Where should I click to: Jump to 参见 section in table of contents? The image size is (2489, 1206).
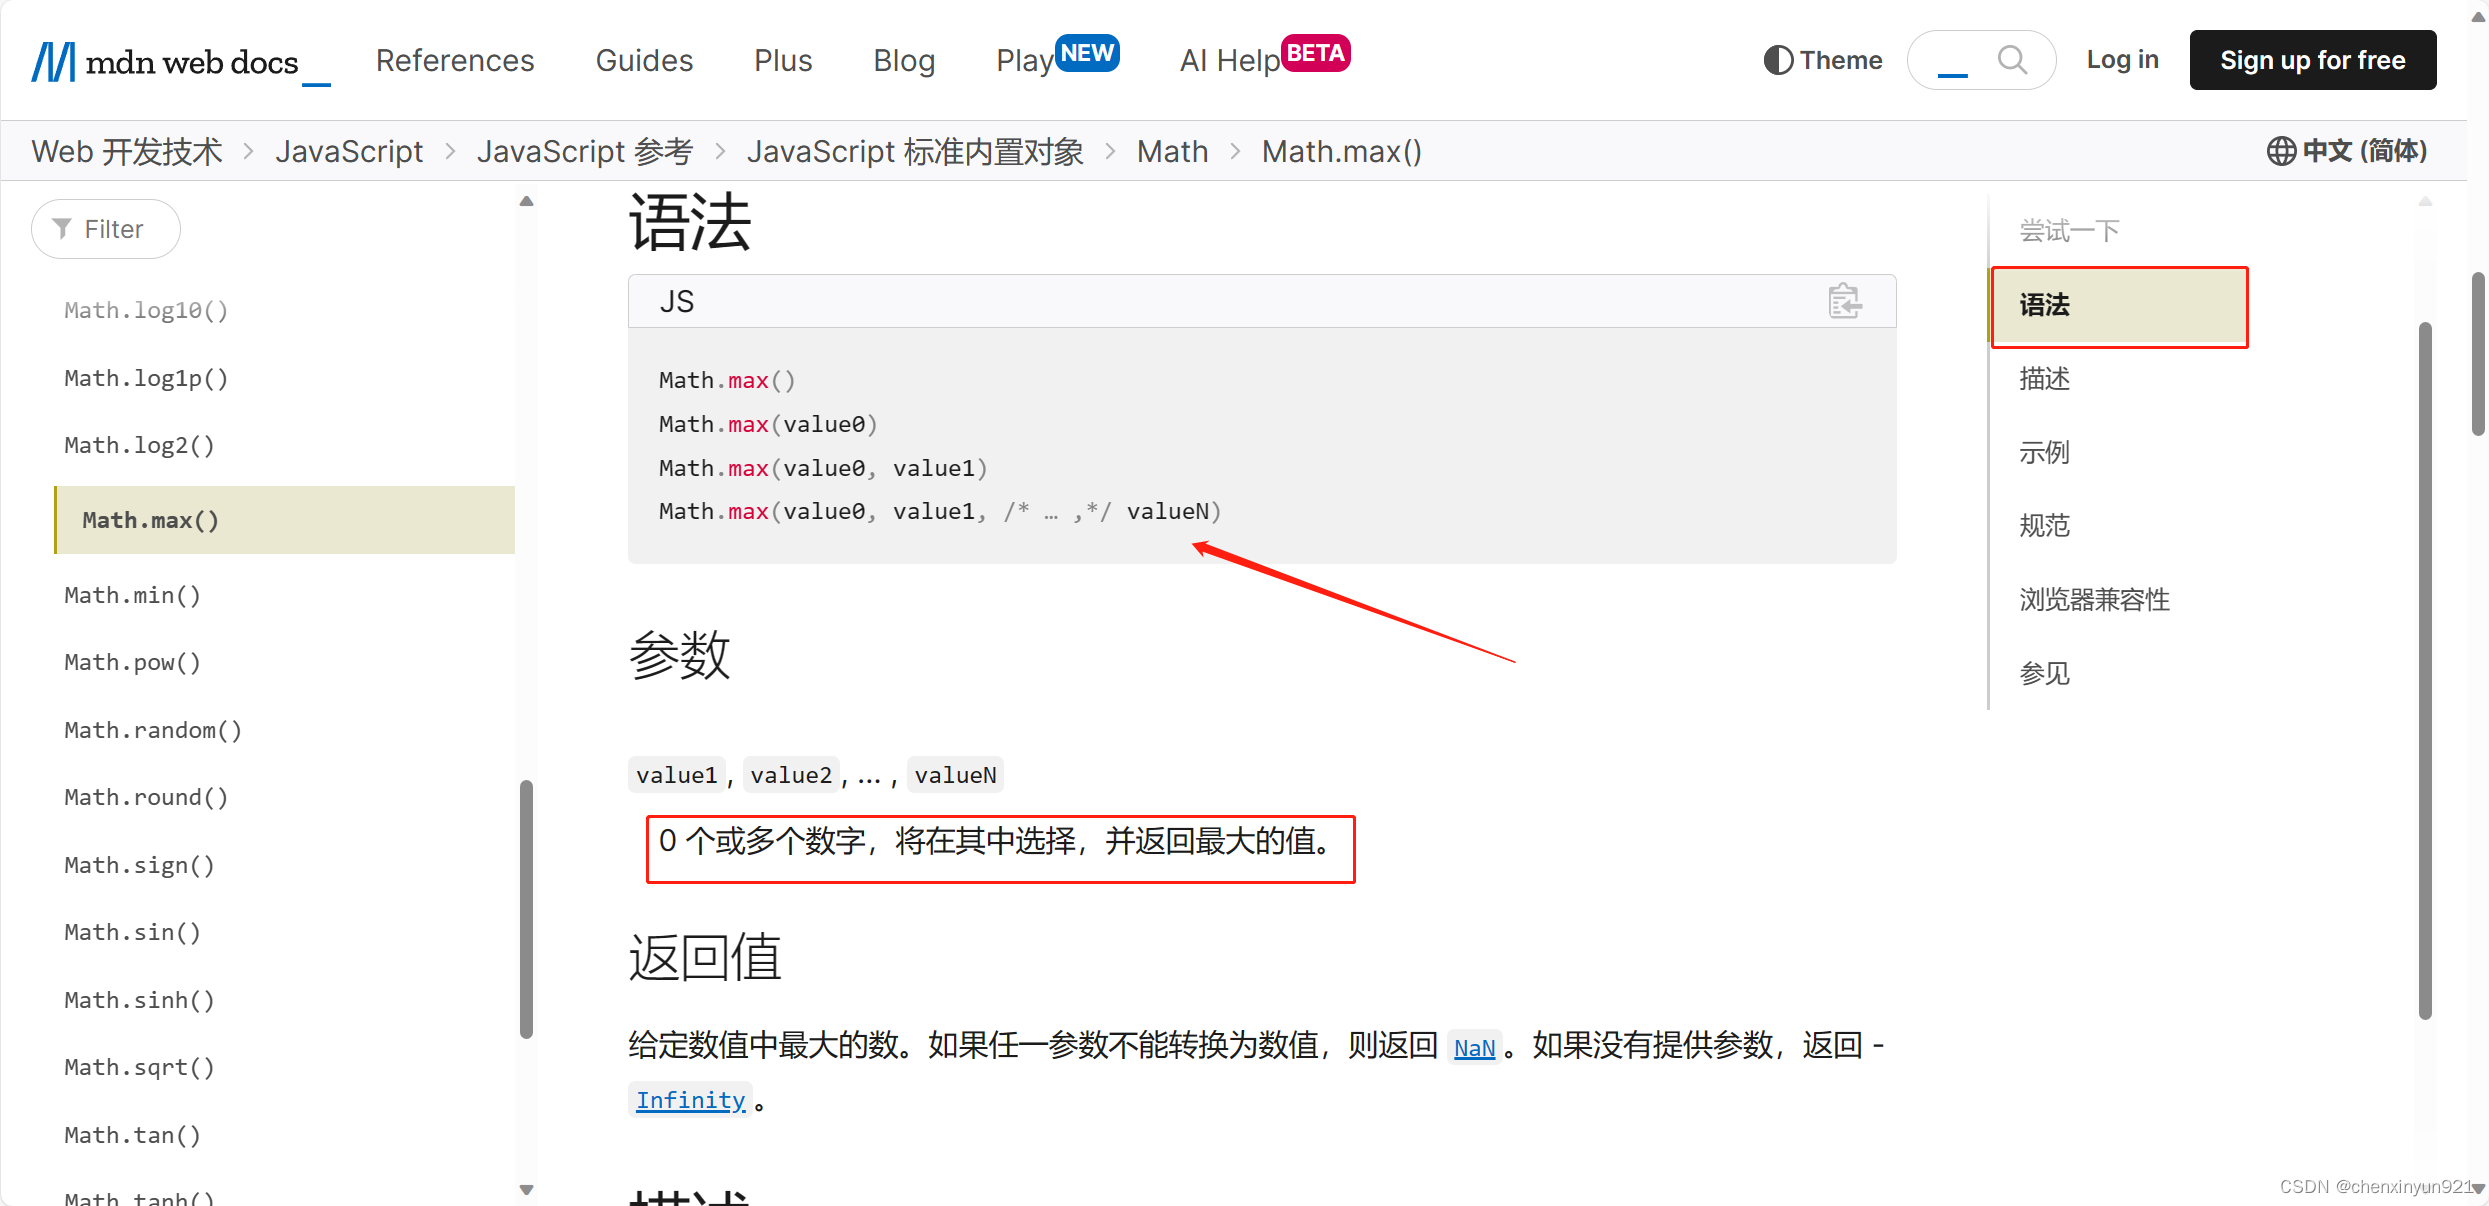pyautogui.click(x=2044, y=673)
